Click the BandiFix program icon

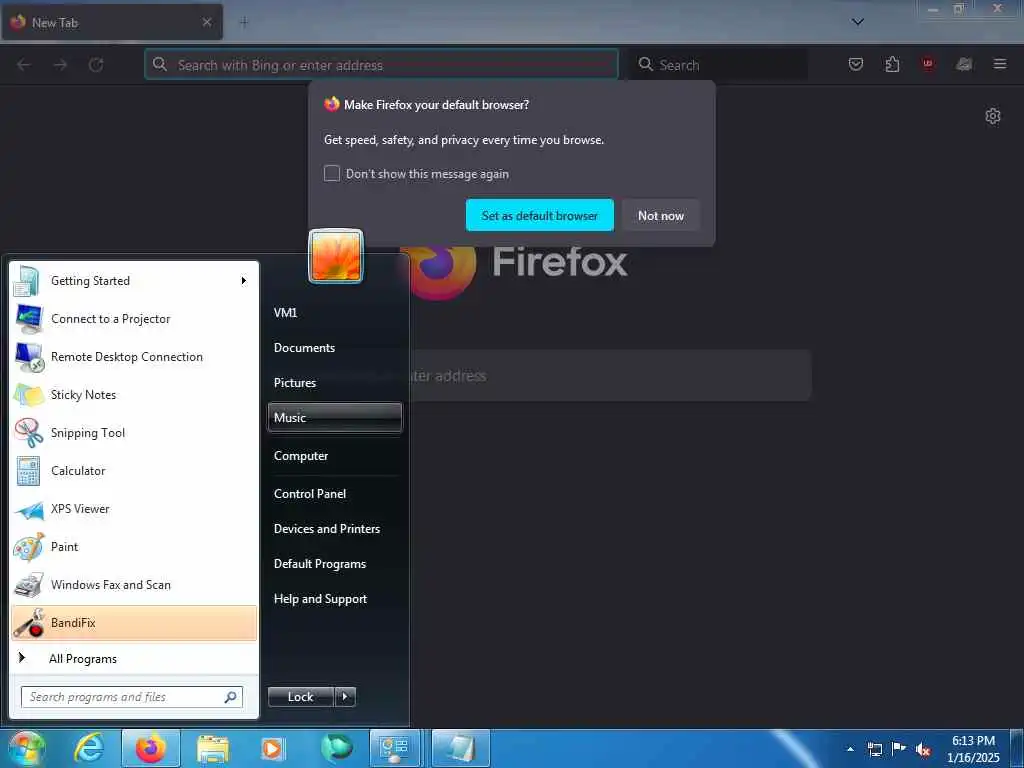point(29,623)
